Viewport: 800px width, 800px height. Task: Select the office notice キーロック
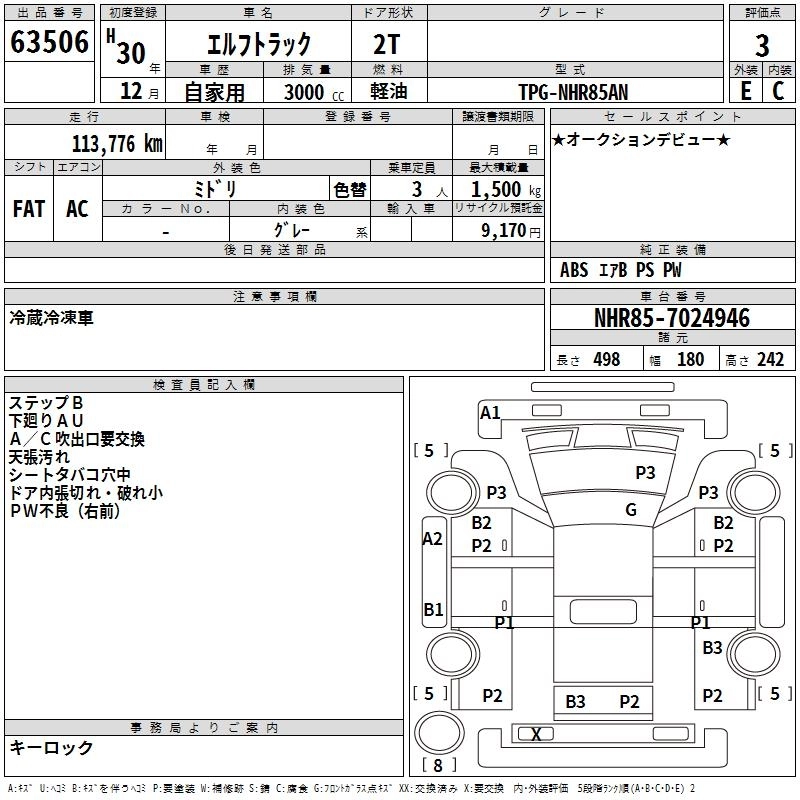pos(51,747)
